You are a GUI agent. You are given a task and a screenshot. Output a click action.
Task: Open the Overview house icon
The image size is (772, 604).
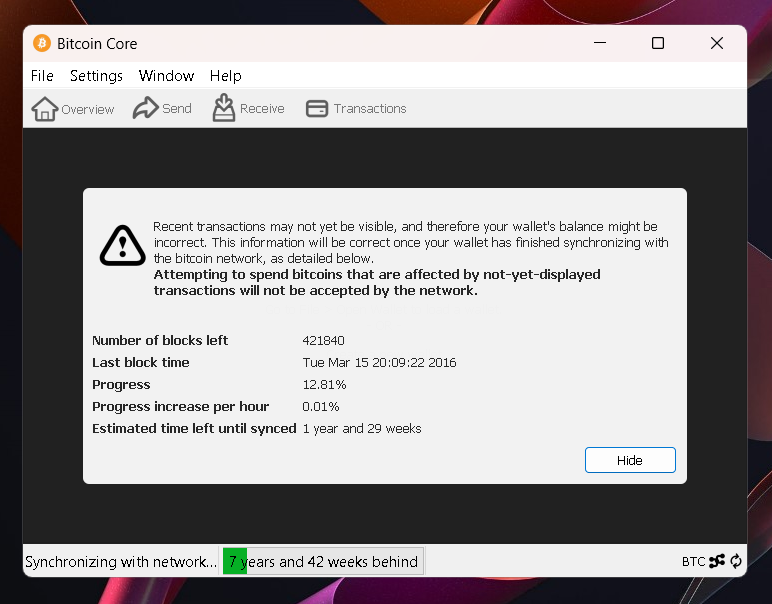45,109
